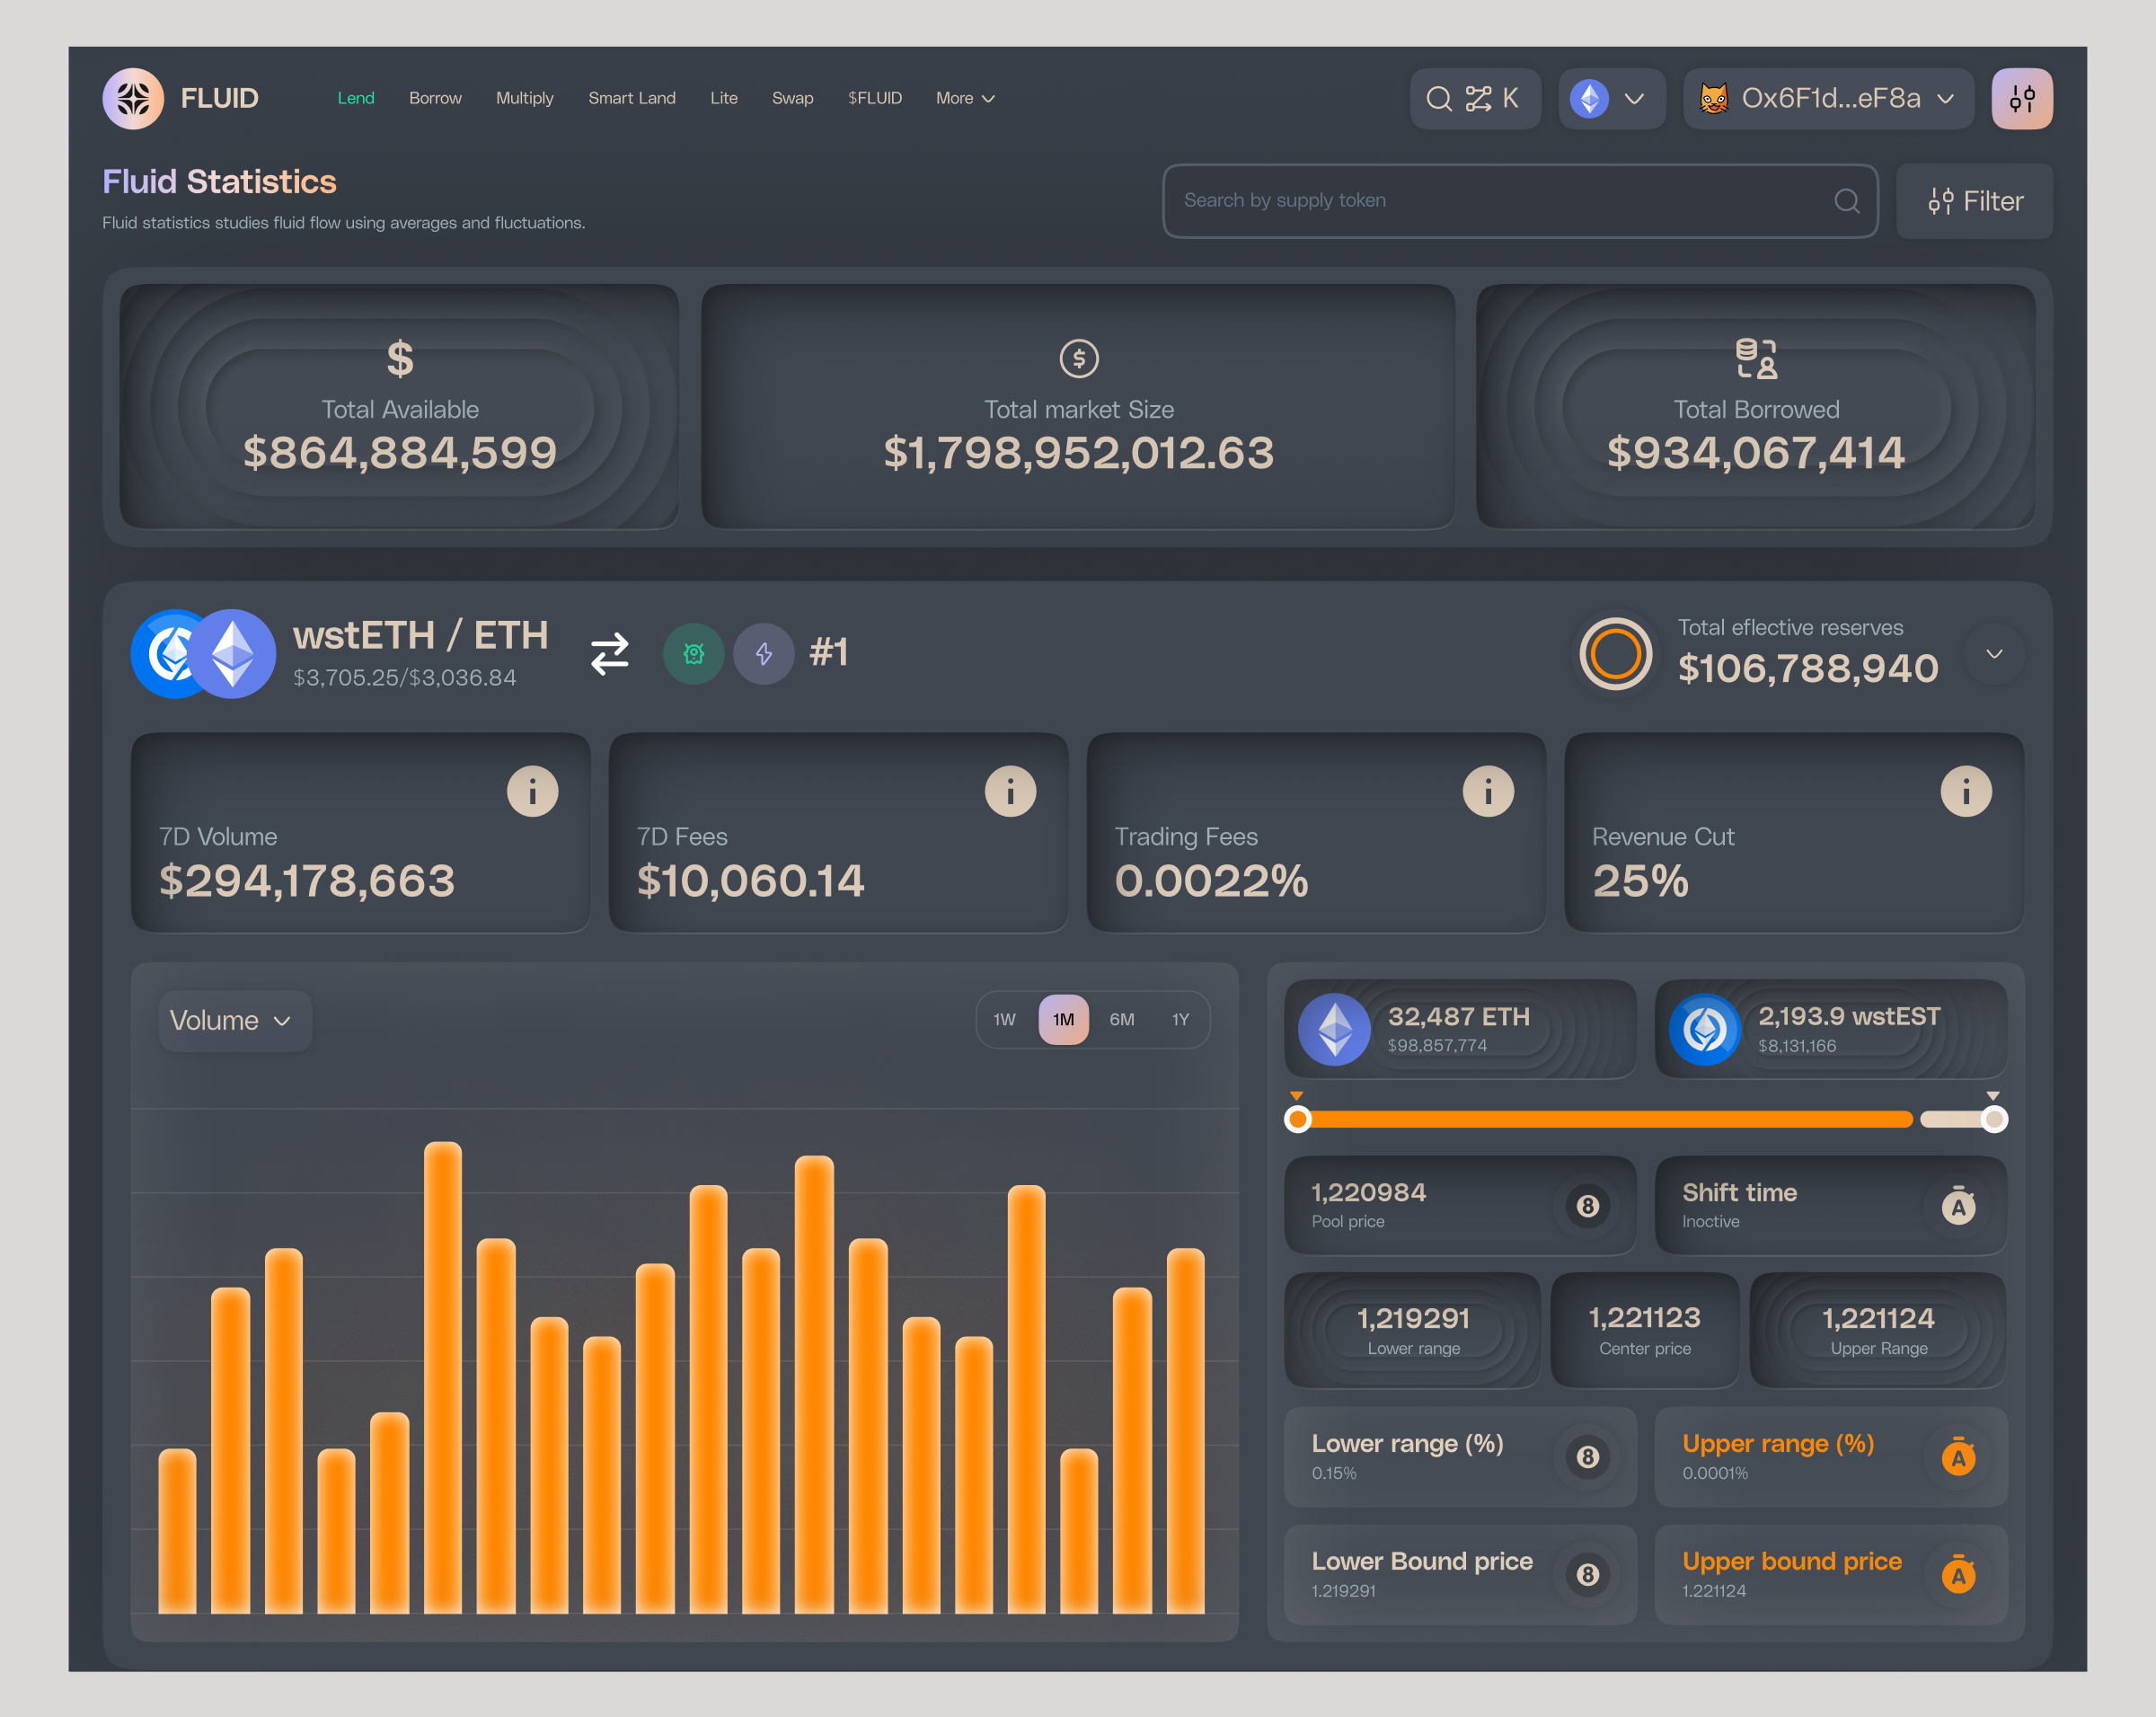Open the Volume chart metric dropdown

[x=233, y=1020]
